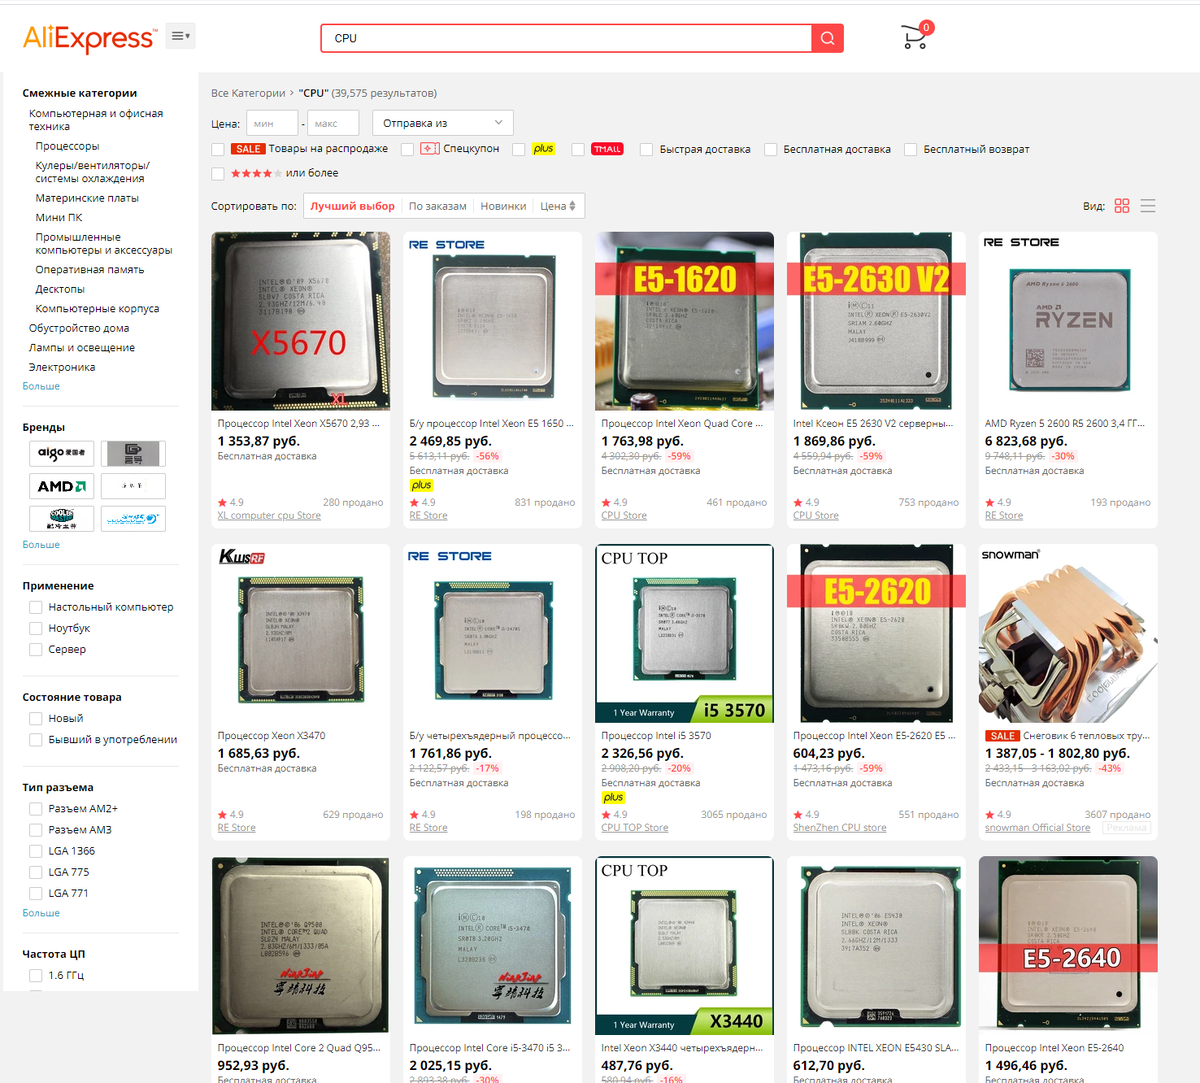1200x1083 pixels.
Task: Open 'Компьютерные корпуса' category link
Action: click(97, 308)
